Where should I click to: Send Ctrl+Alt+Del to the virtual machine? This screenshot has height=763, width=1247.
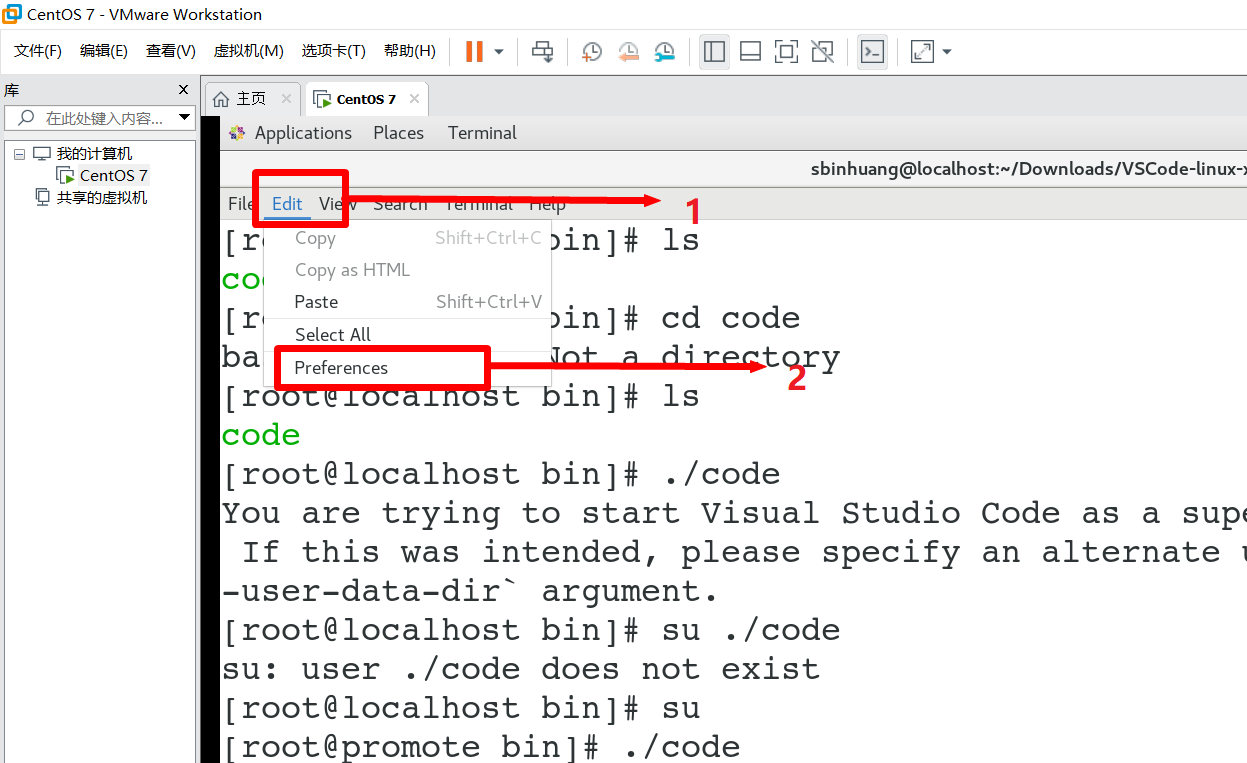(x=543, y=51)
